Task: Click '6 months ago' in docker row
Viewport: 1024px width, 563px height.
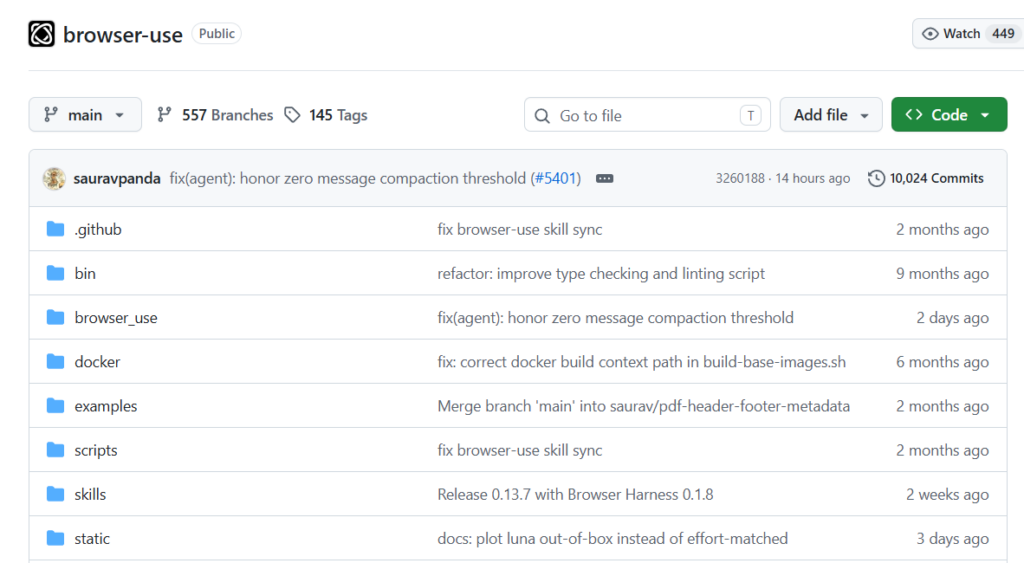Action: (942, 362)
